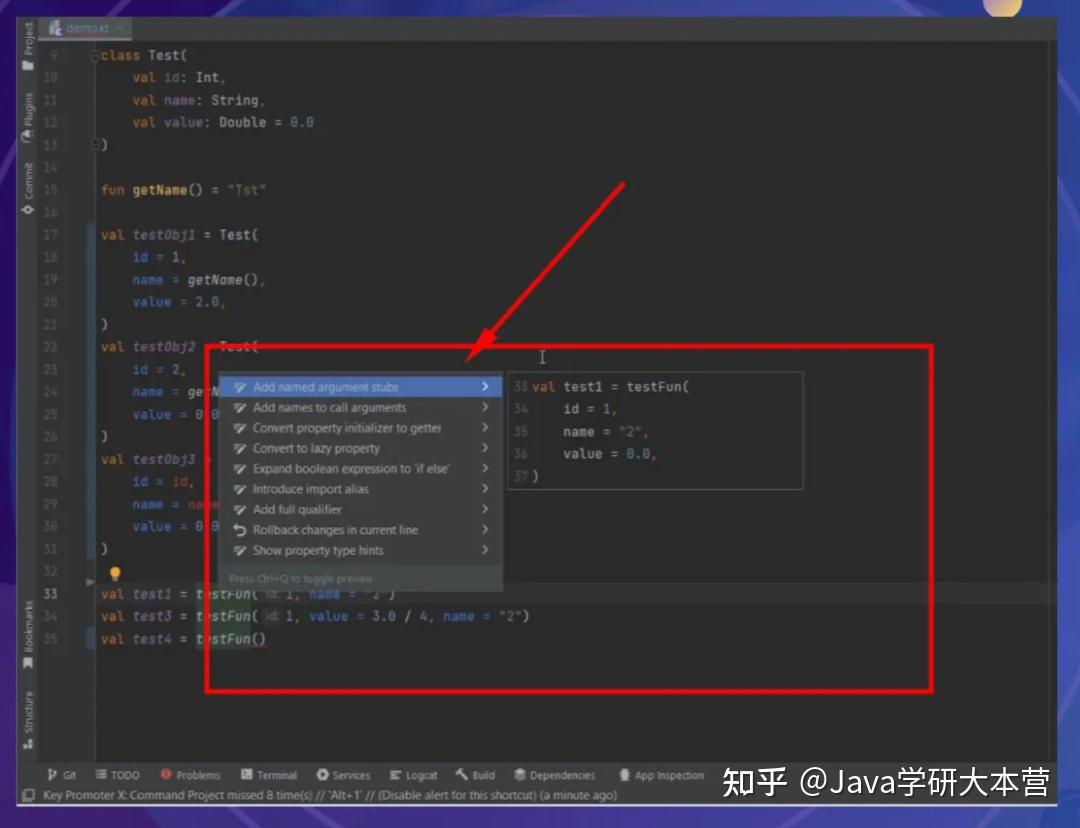The height and width of the screenshot is (828, 1080).
Task: Open the App Inspection panel
Action: [x=661, y=773]
